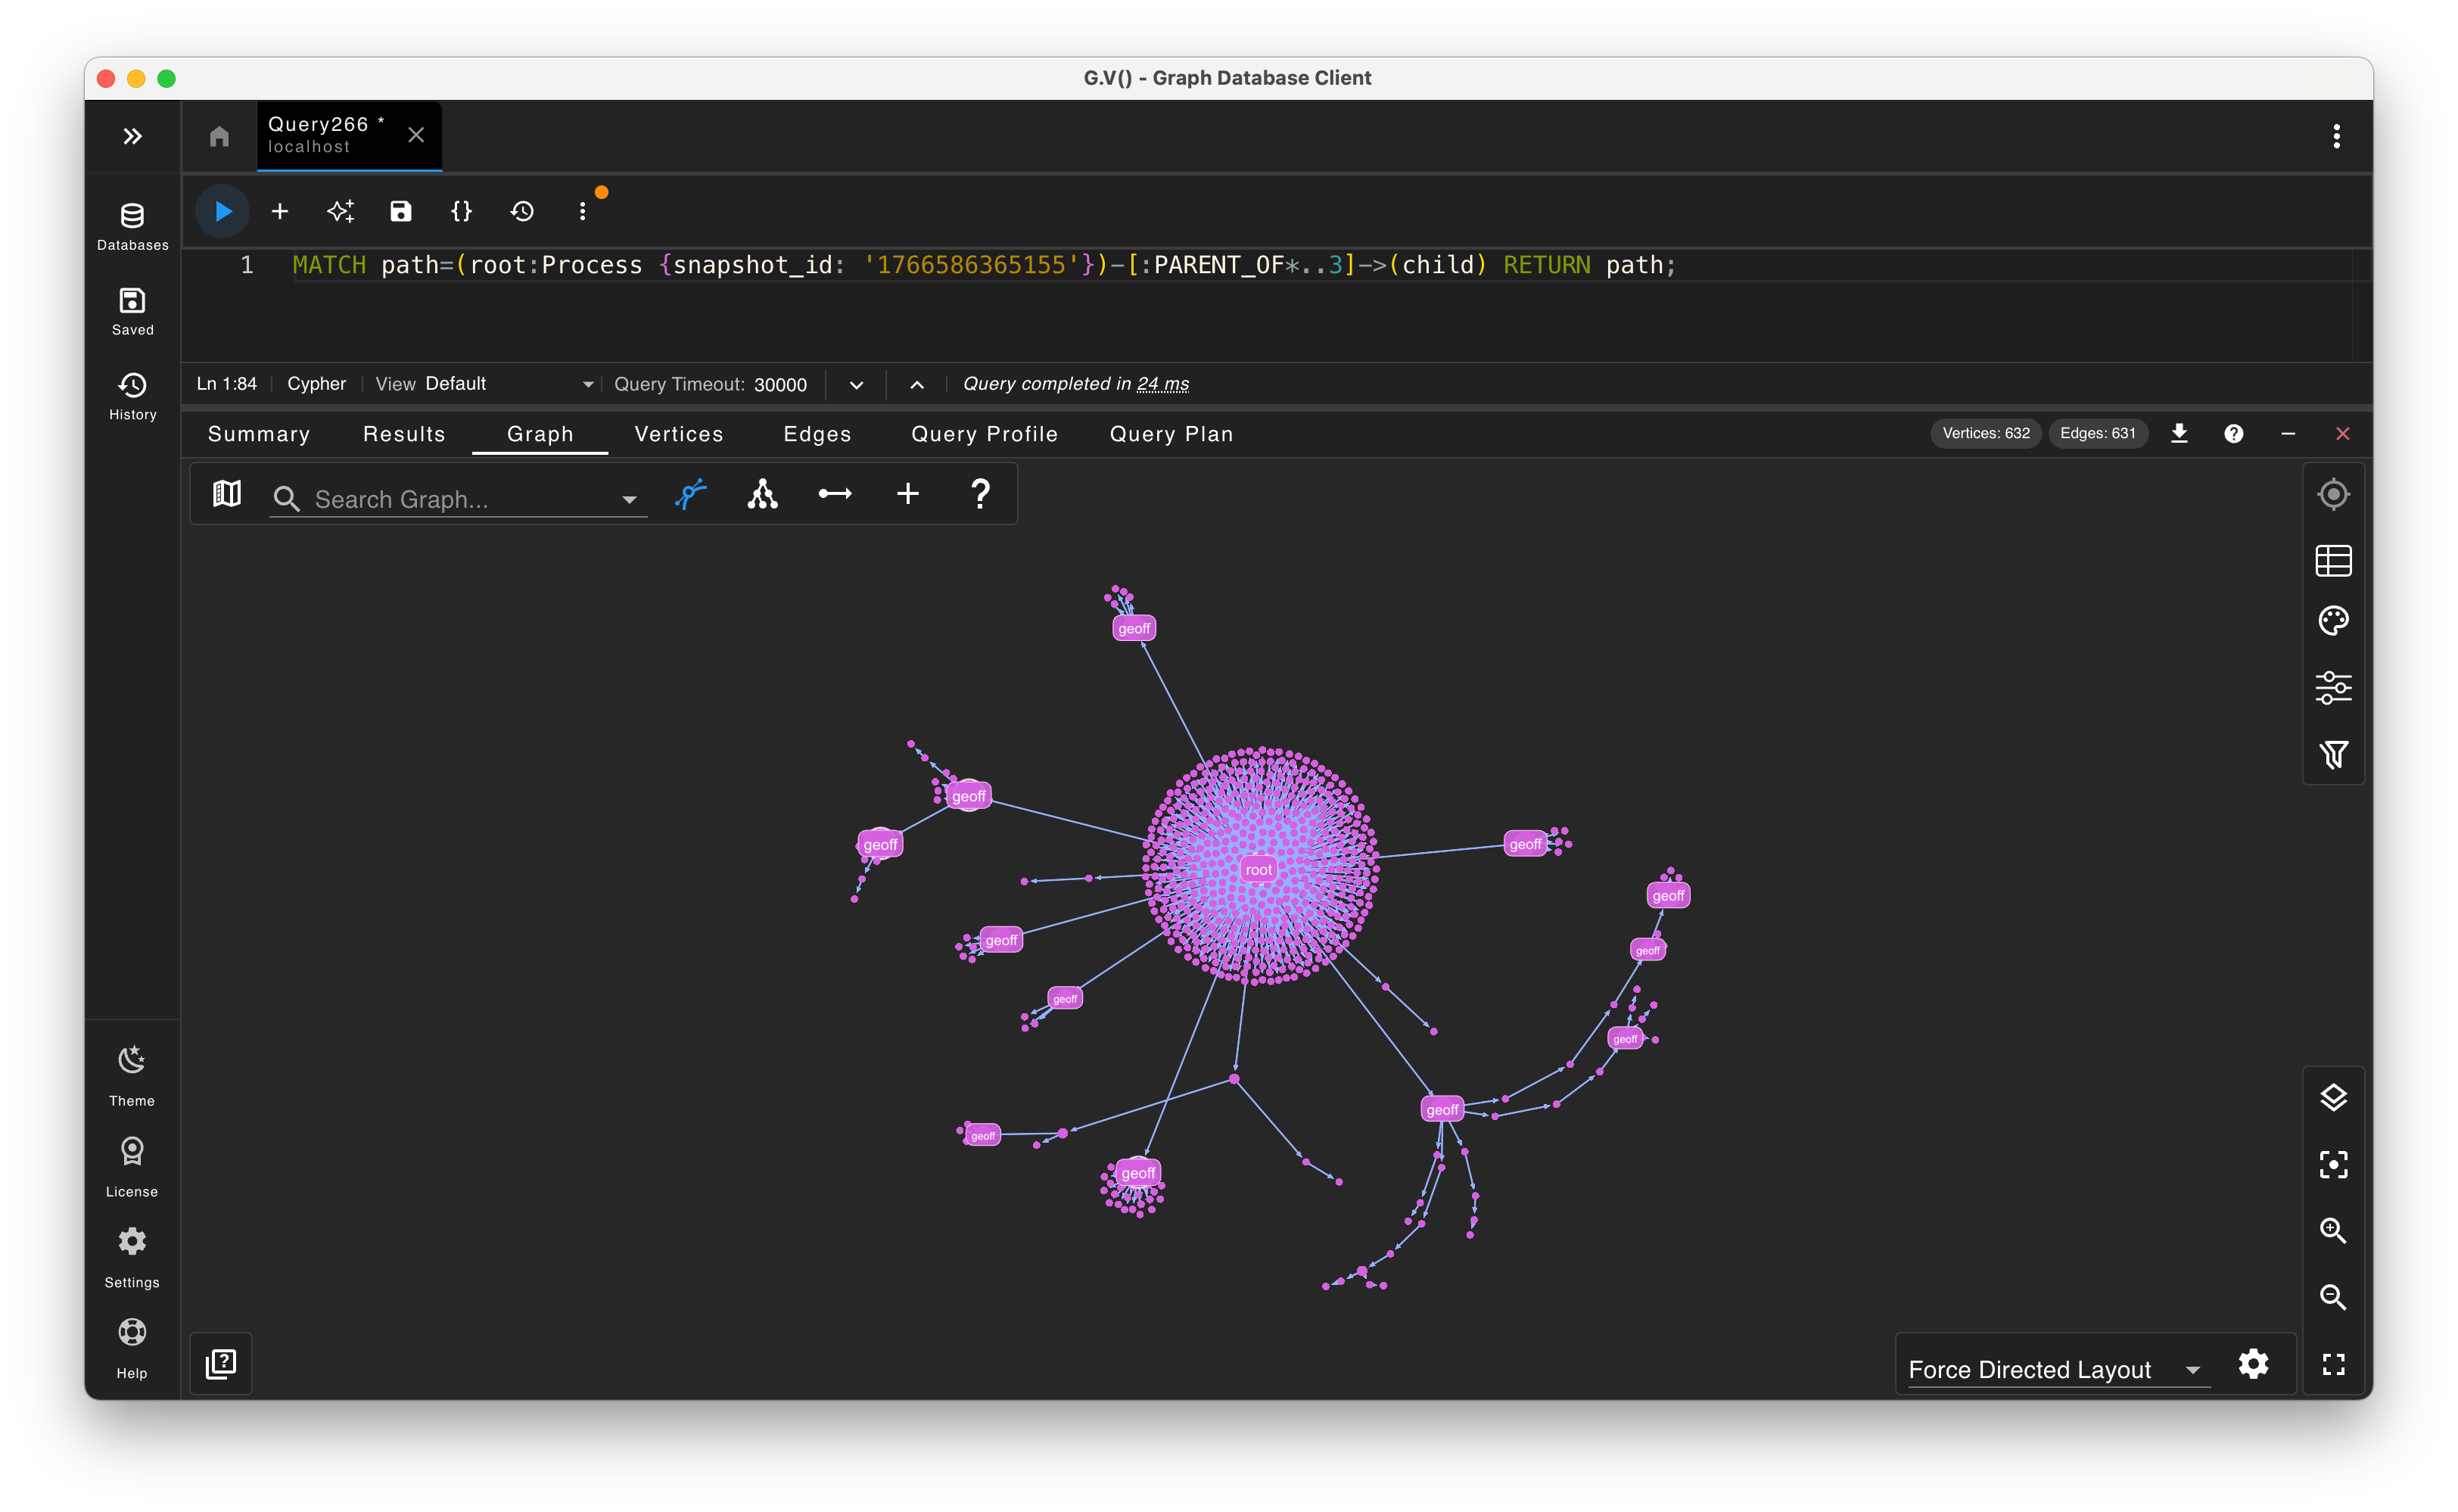Switch graph to table data view
Image resolution: width=2458 pixels, height=1512 pixels.
2334,560
